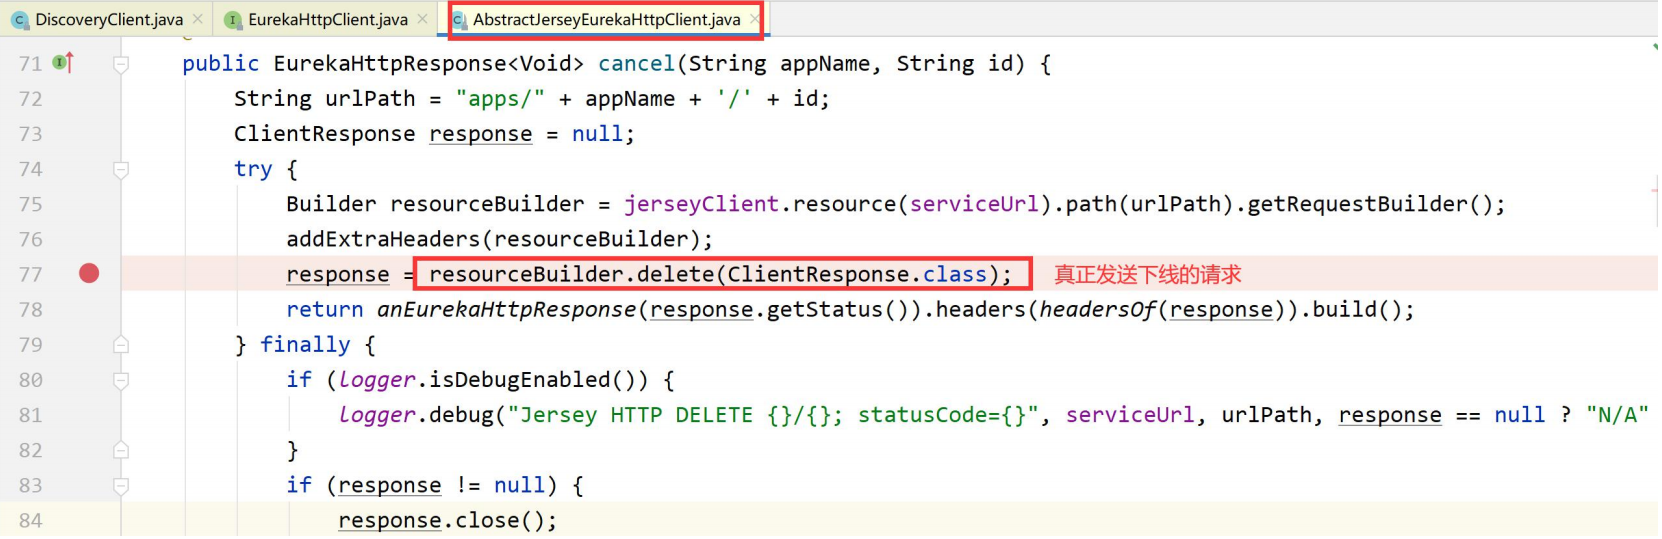
Task: Click the interface icon on EurekaHttpClient.java tab
Action: click(232, 20)
